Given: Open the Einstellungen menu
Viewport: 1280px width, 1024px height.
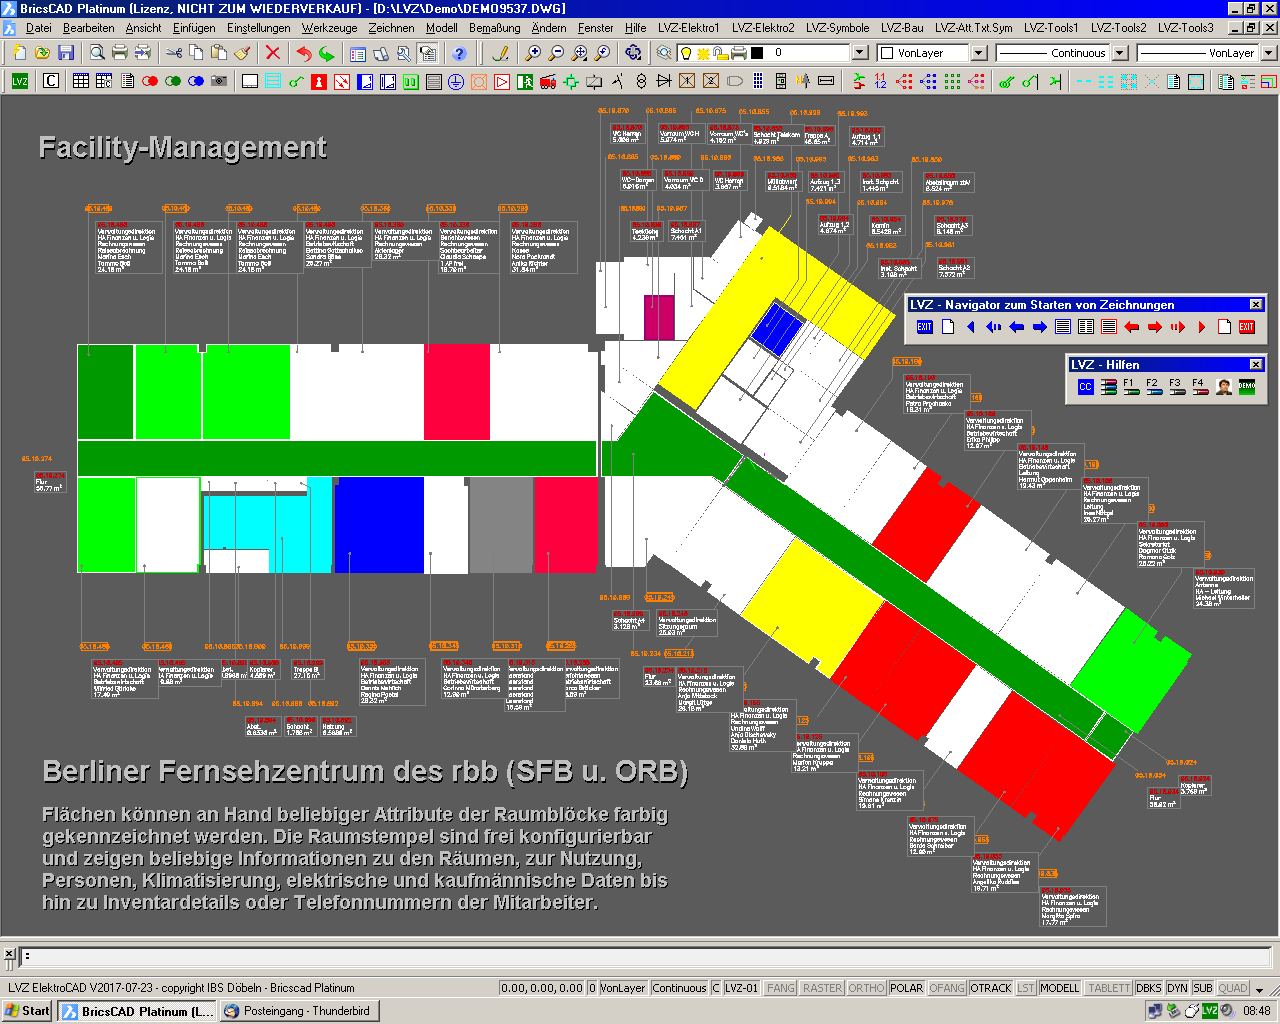Looking at the screenshot, I should coord(258,28).
